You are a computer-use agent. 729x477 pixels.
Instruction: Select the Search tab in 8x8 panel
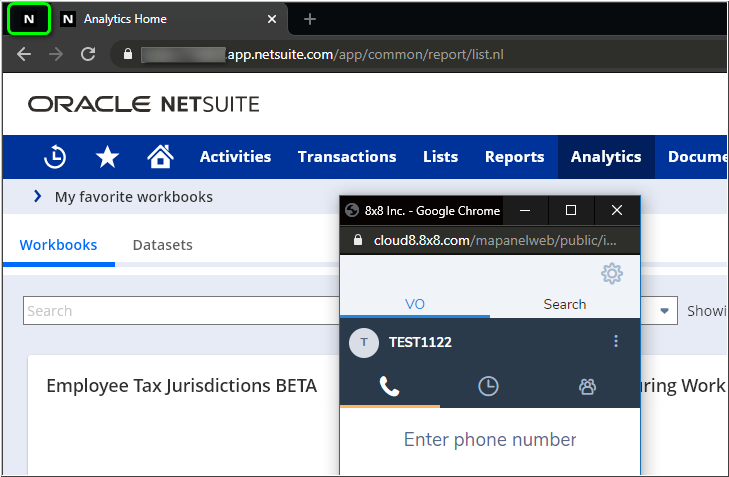point(564,304)
